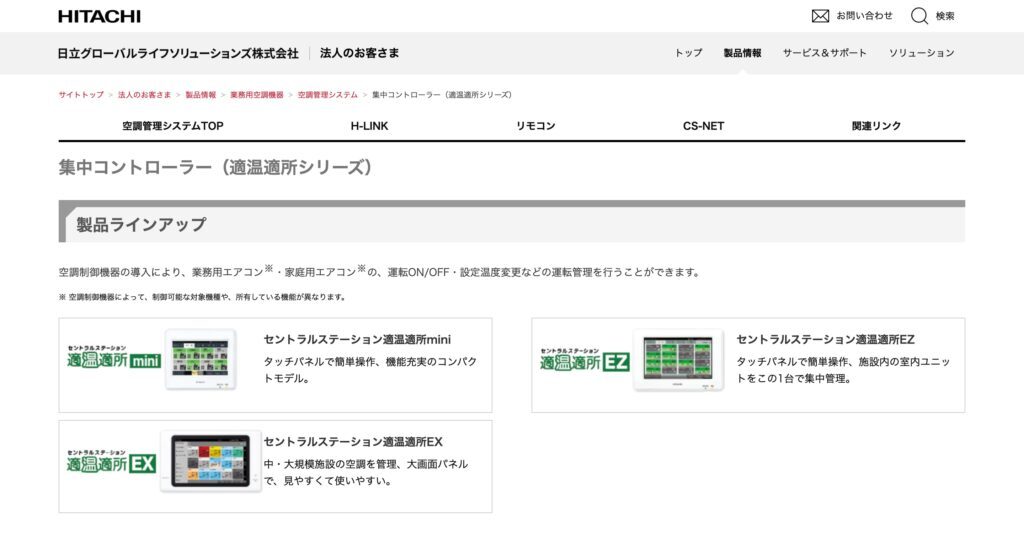The width and height of the screenshot is (1024, 534).
Task: Go to サイトトップ breadcrumb
Action: [81, 95]
